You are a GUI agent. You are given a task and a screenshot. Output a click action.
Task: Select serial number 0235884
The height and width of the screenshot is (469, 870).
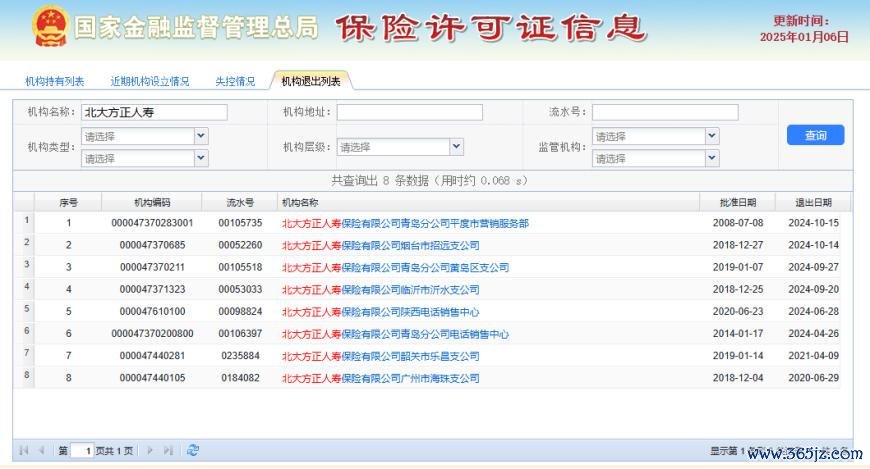point(240,356)
